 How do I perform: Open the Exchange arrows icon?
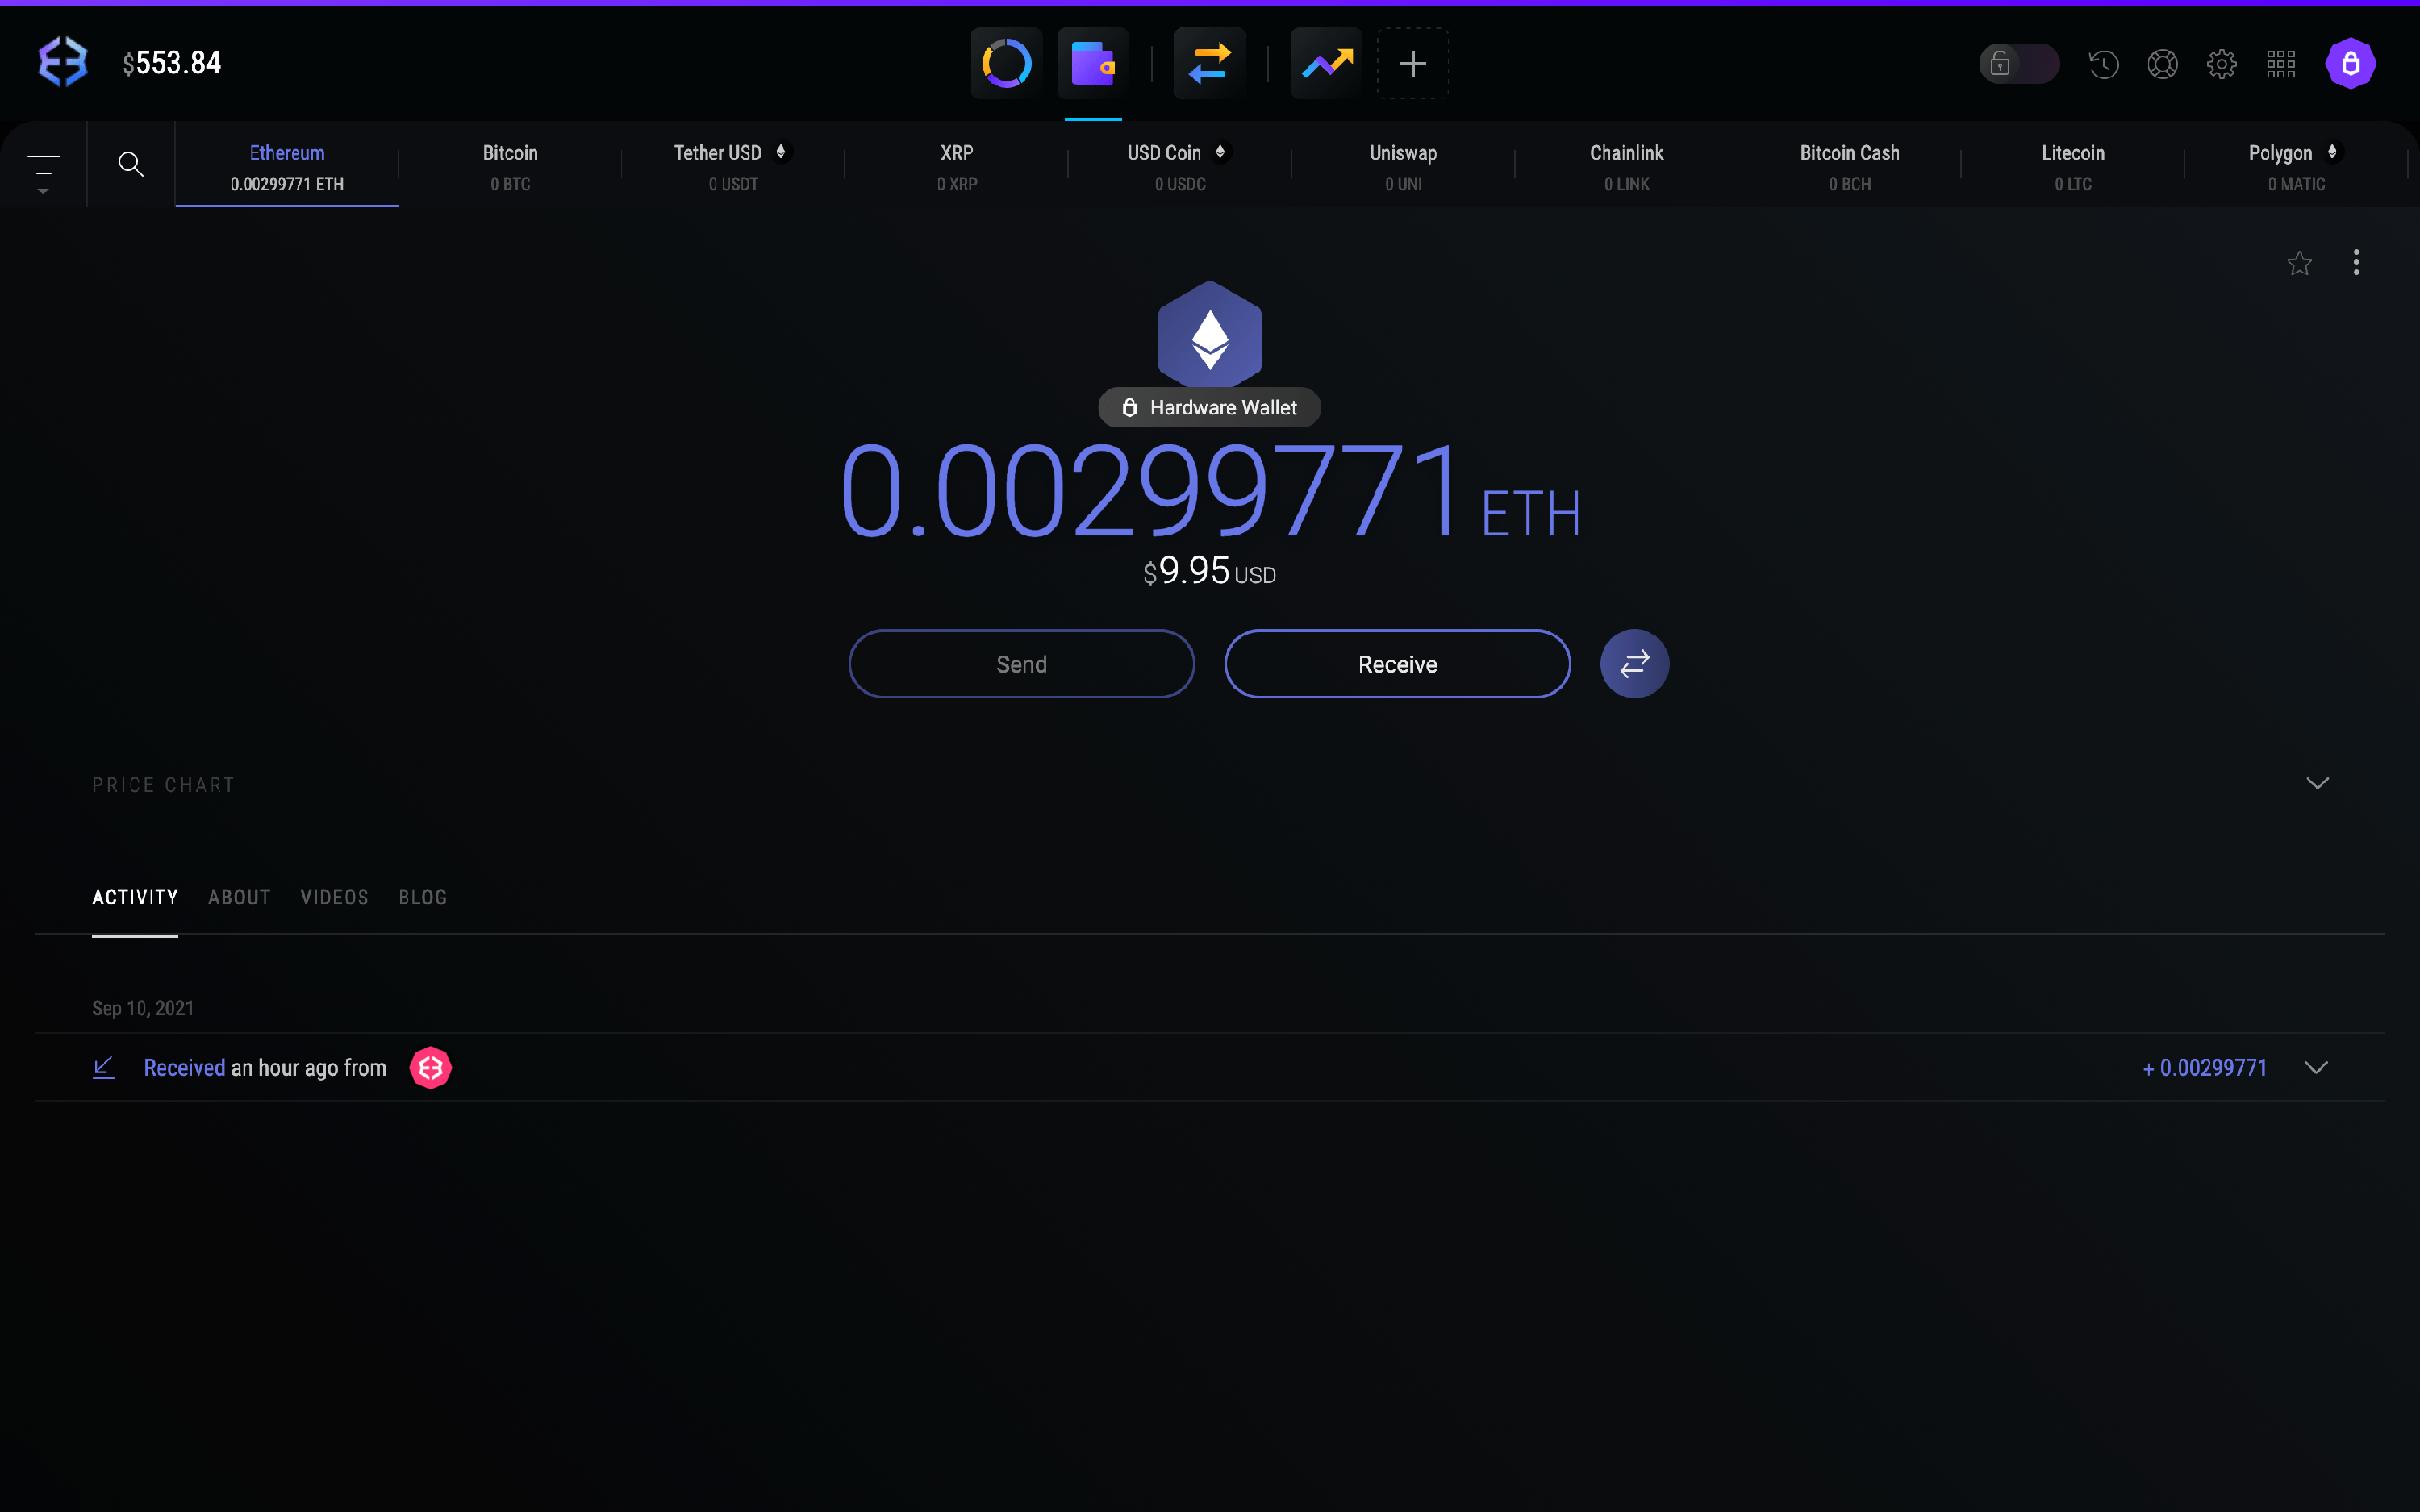tap(1210, 63)
